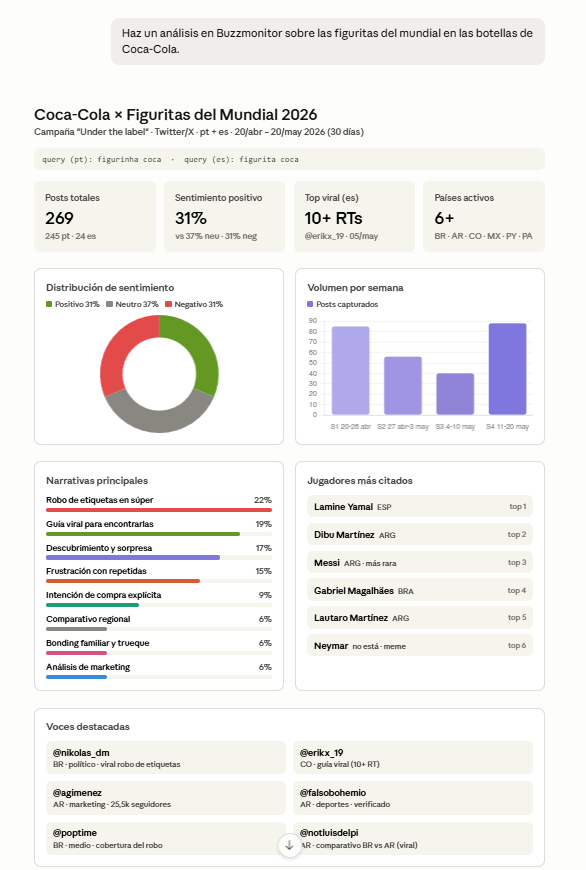Click the @erikx_19 · 05/may text

[x=341, y=236]
